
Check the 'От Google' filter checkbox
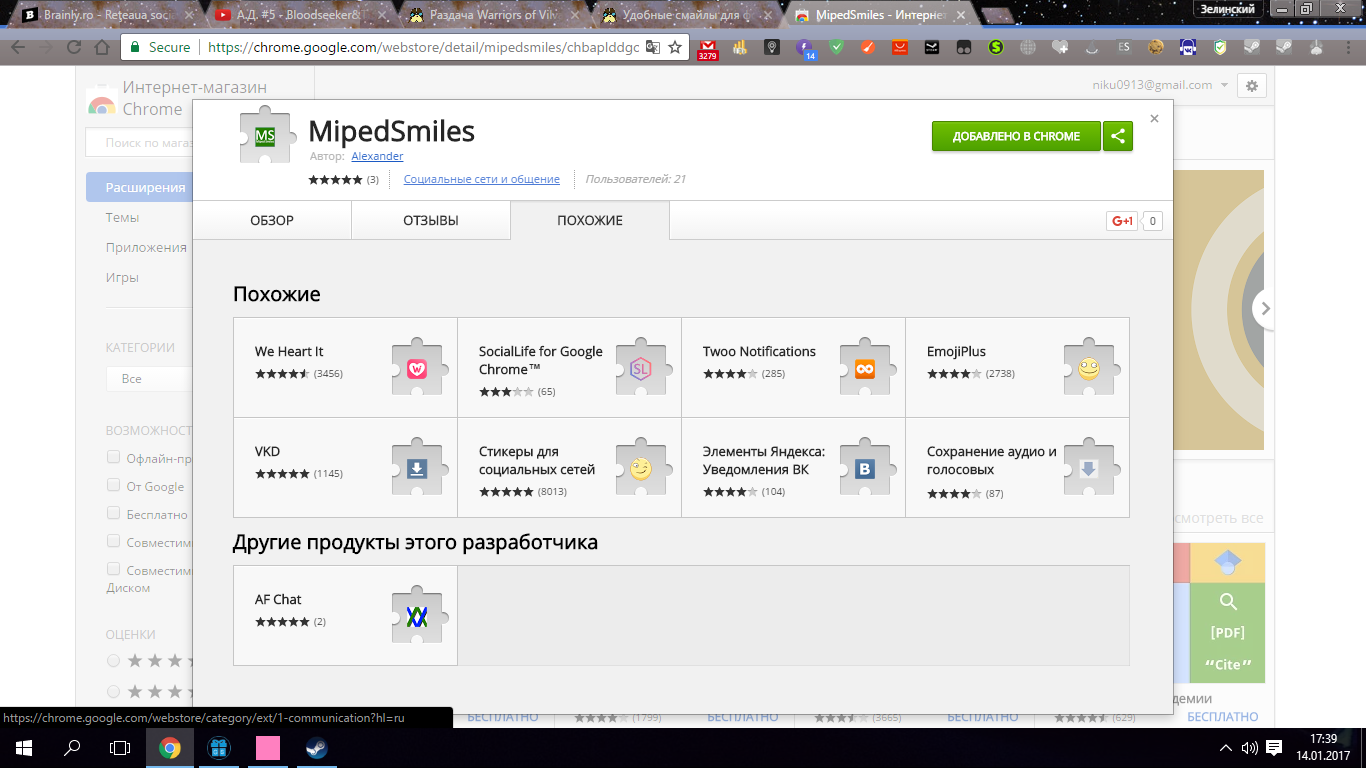click(x=113, y=486)
